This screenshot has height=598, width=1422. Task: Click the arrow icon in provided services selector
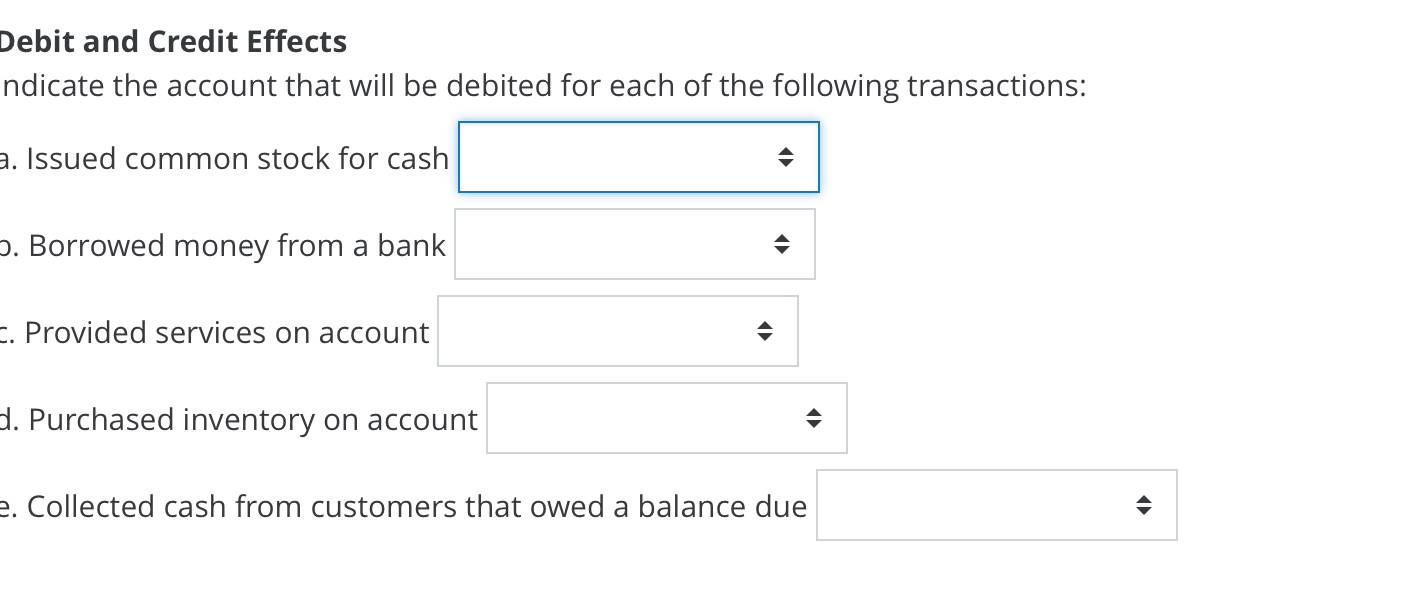click(765, 331)
